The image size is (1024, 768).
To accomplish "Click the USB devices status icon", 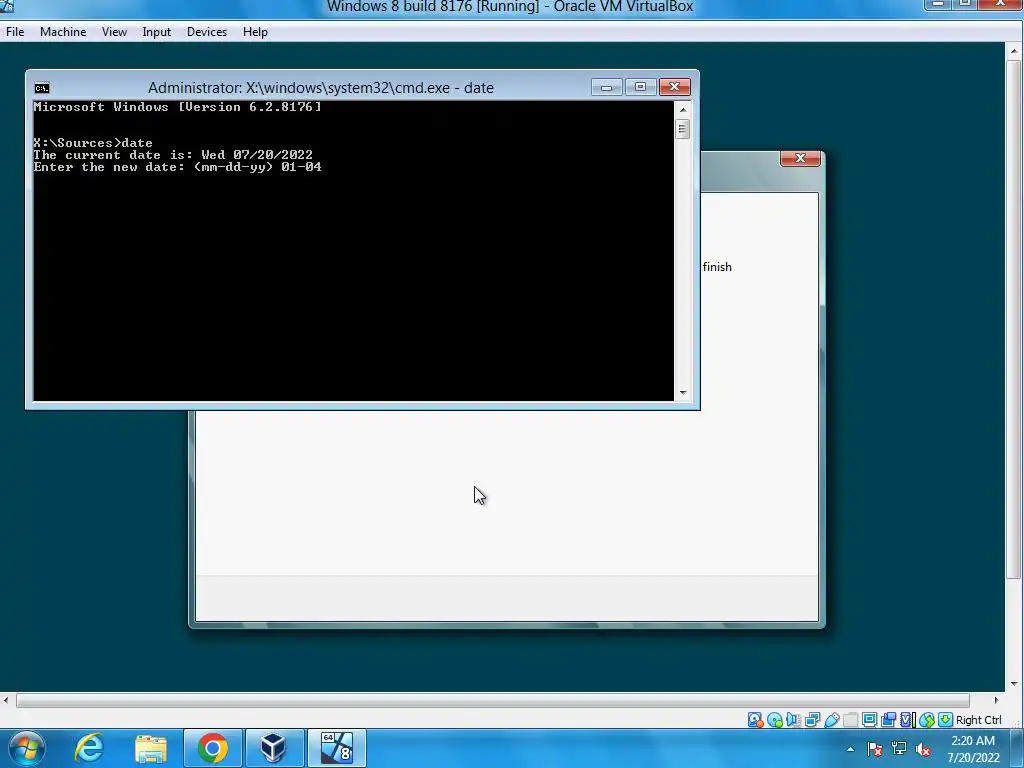I will pos(832,720).
